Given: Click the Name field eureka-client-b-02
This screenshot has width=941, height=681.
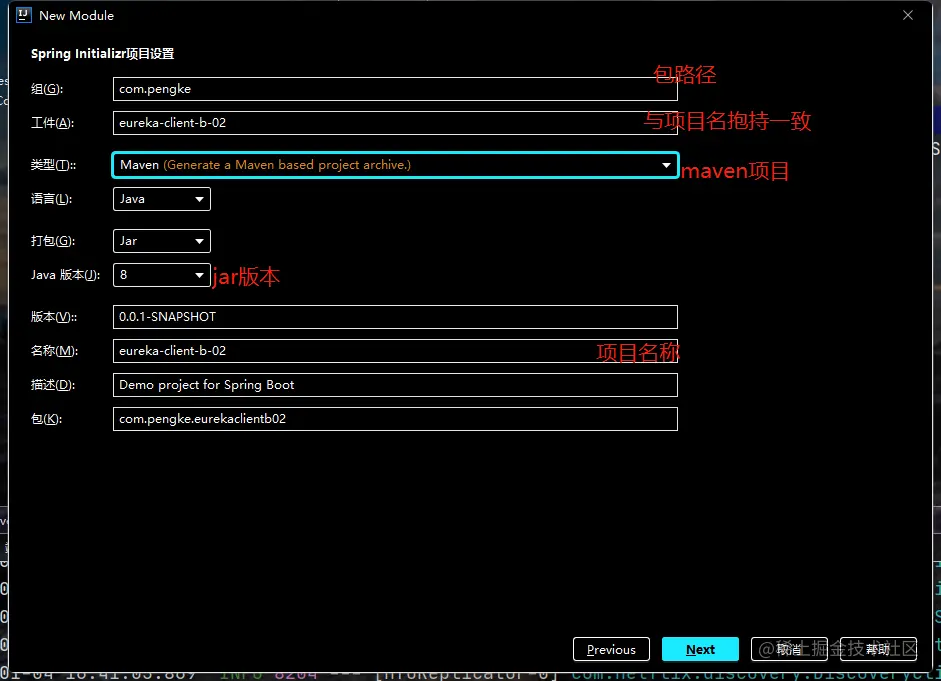Looking at the screenshot, I should point(395,351).
